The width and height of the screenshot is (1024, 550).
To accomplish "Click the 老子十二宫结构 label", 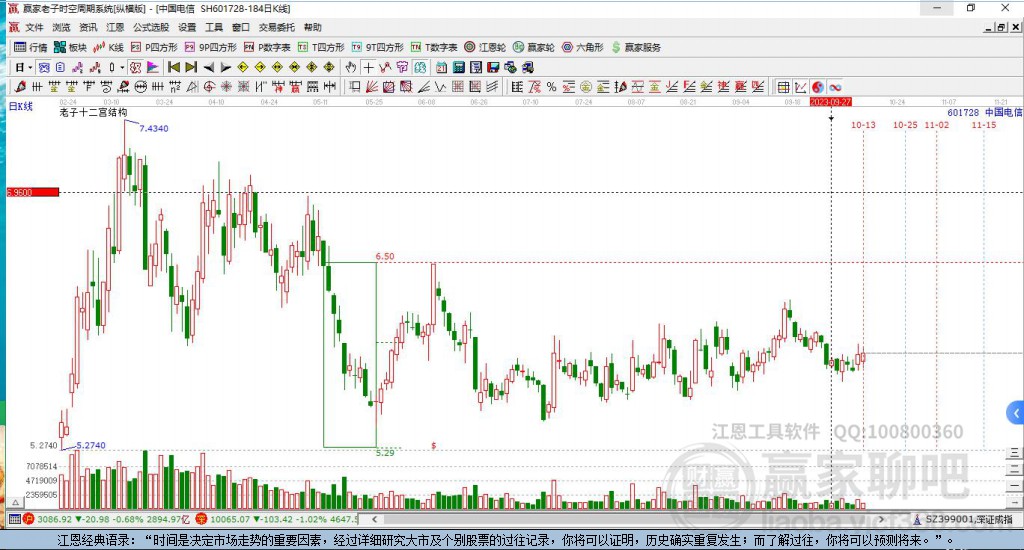I will coord(93,112).
